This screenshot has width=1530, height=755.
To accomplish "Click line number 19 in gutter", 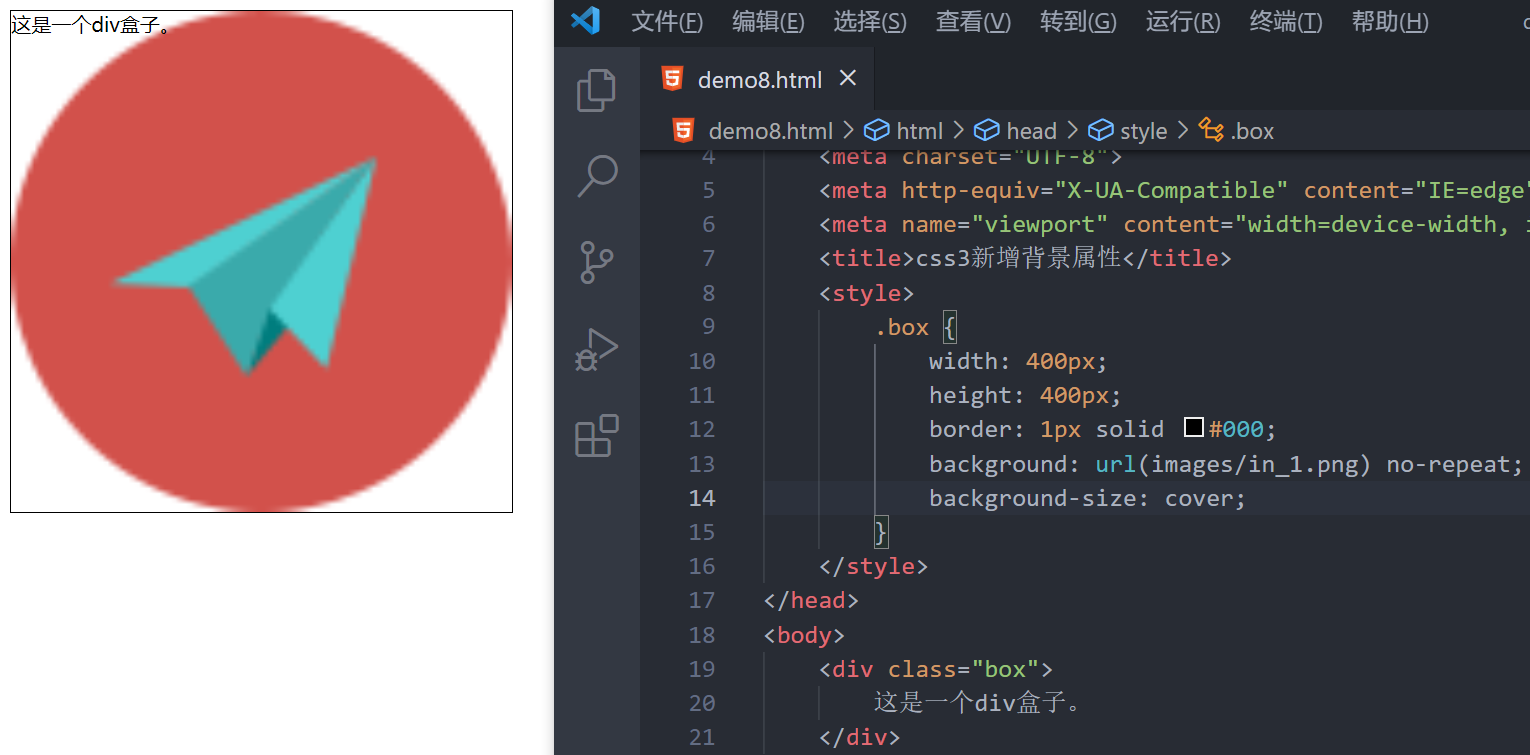I will (702, 669).
